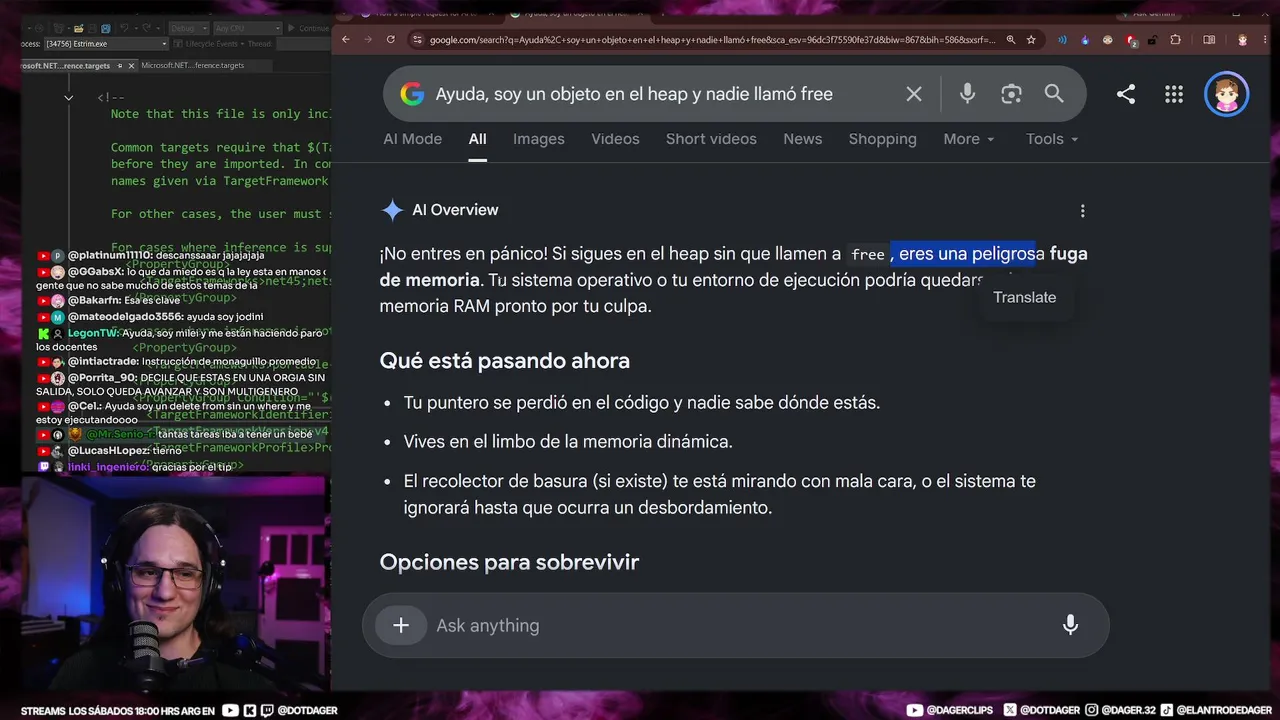The width and height of the screenshot is (1280, 720).
Task: Open the Chrome profile avatar in toolbar
Action: coord(1242,40)
